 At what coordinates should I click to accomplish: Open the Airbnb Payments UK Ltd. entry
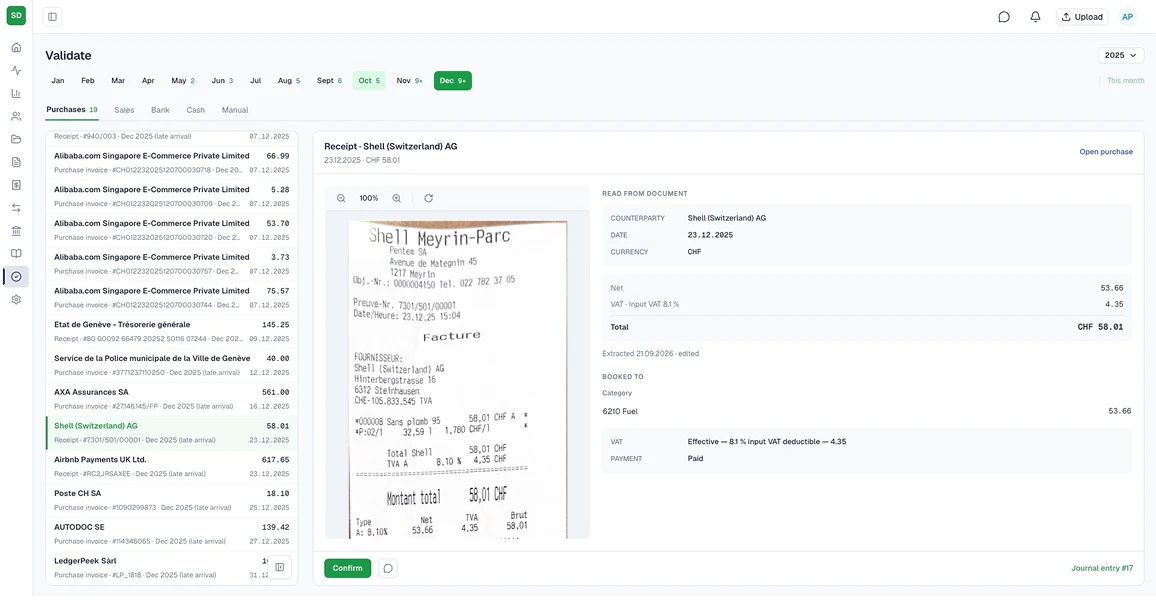coord(172,467)
